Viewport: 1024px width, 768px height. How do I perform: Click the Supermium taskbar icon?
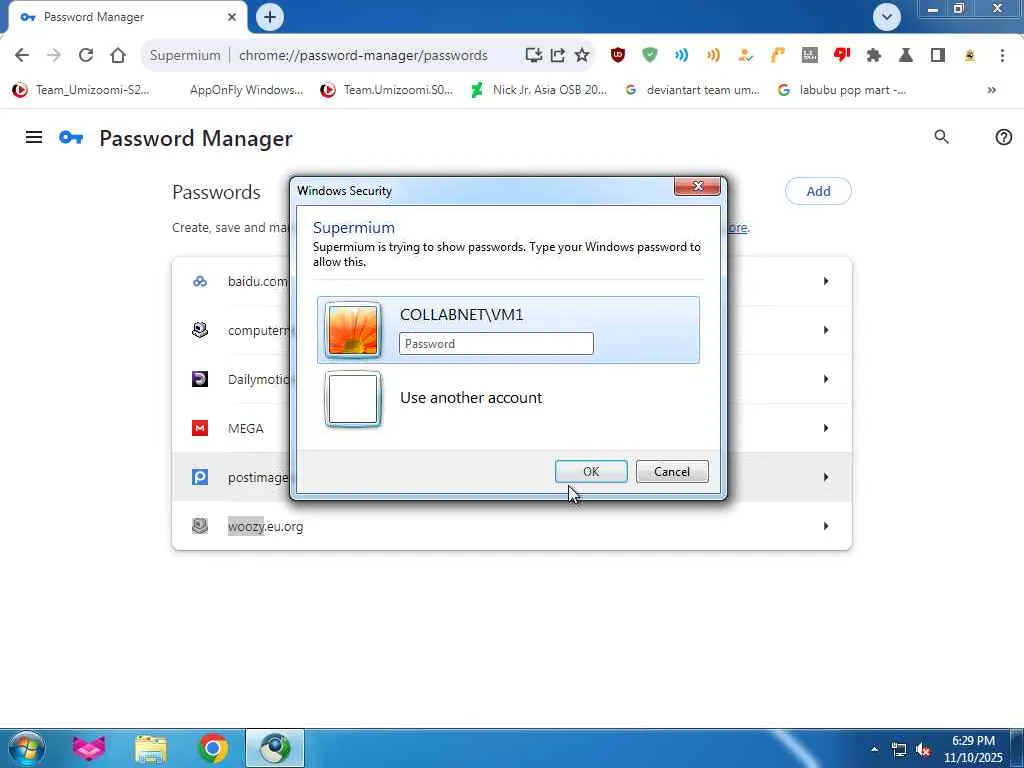tap(275, 748)
